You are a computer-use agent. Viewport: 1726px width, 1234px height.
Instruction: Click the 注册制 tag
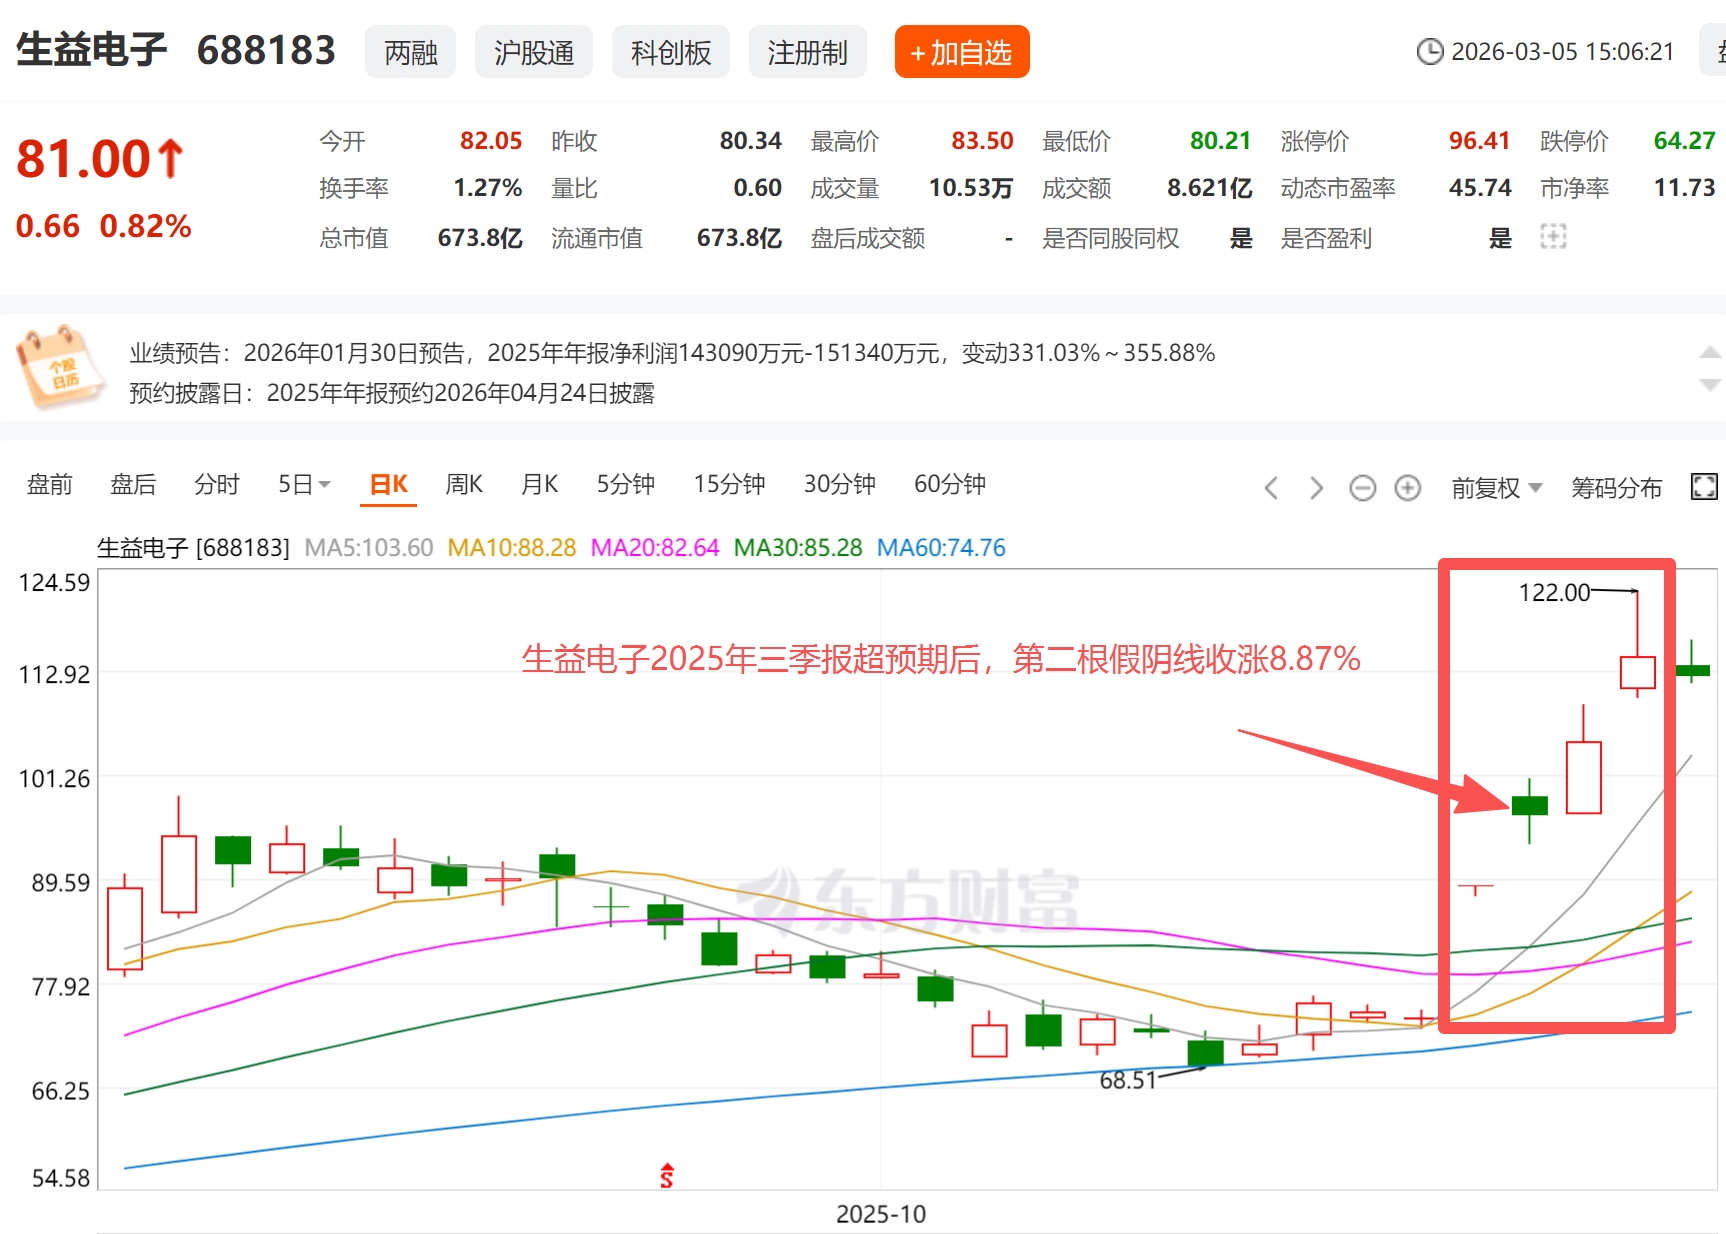point(808,52)
